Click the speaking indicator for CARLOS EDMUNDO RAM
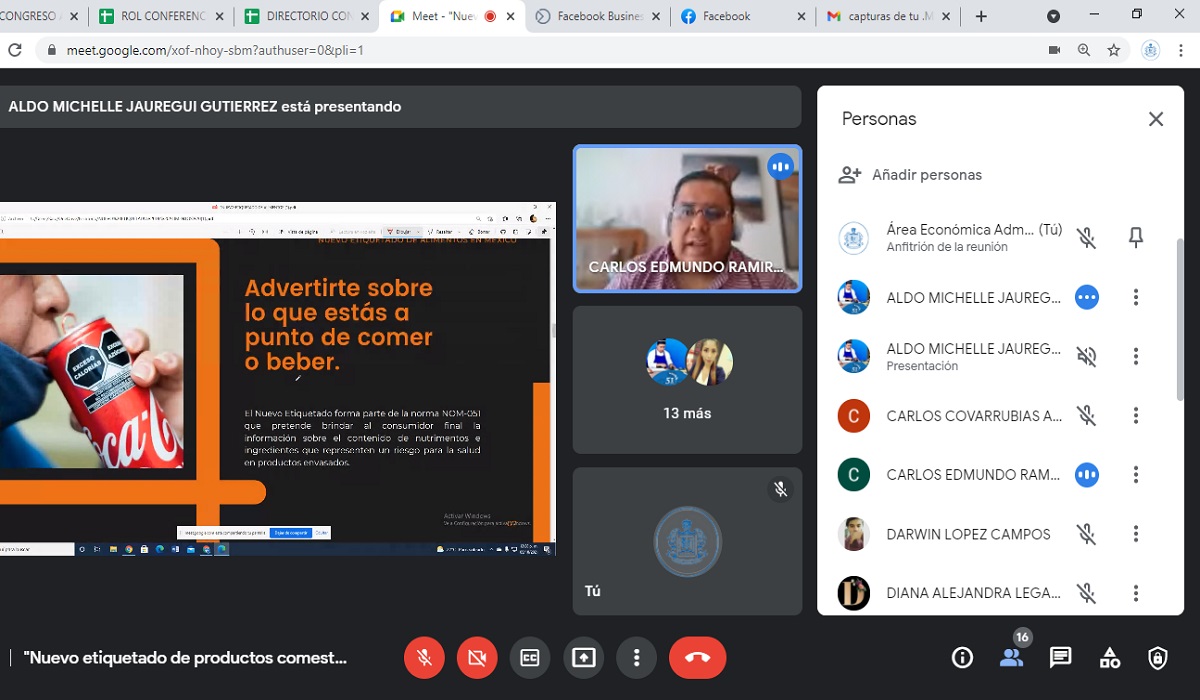Screen dimensions: 1200x700 point(1087,475)
